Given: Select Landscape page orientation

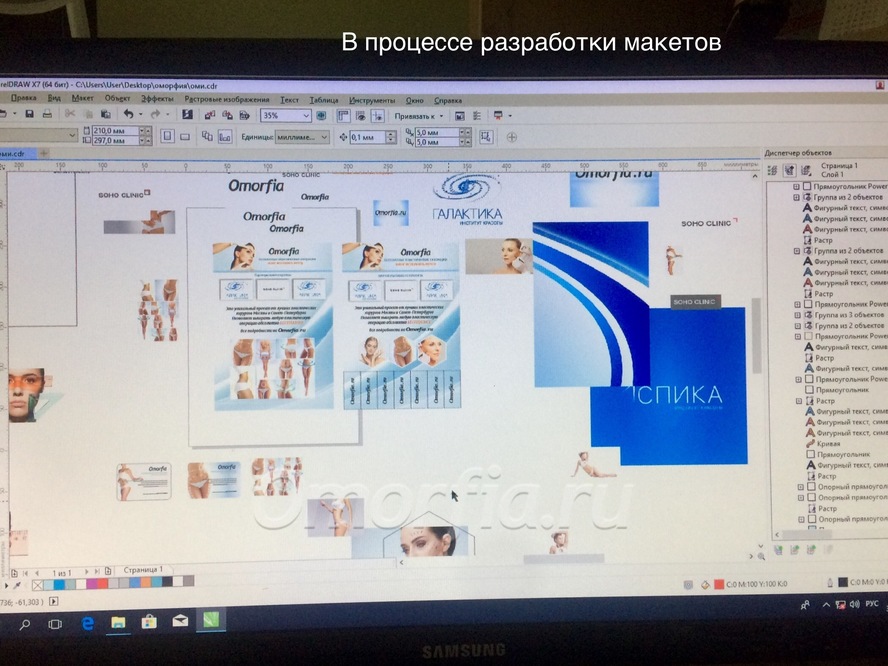Looking at the screenshot, I should pos(185,136).
